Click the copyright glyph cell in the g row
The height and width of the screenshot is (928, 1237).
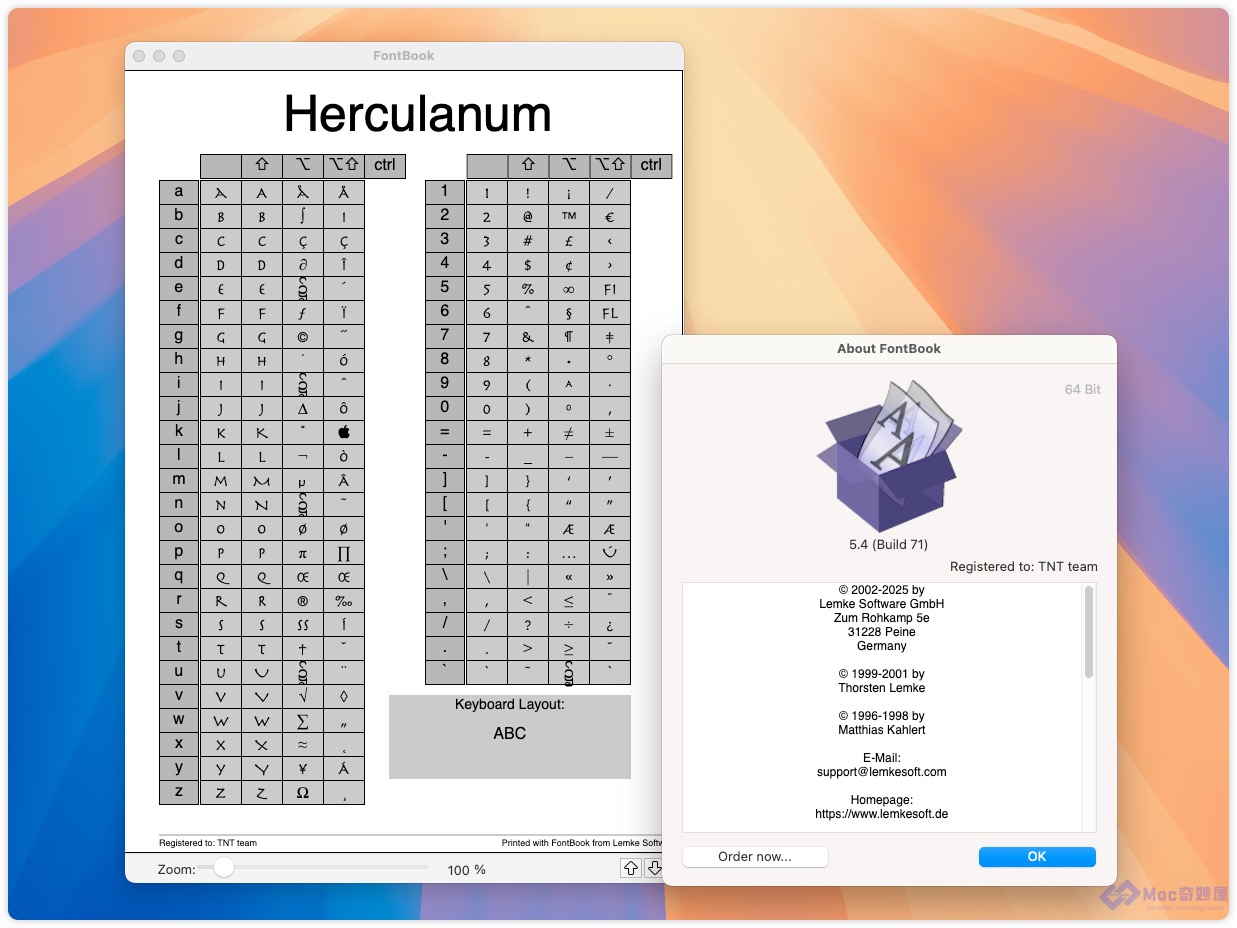[303, 336]
